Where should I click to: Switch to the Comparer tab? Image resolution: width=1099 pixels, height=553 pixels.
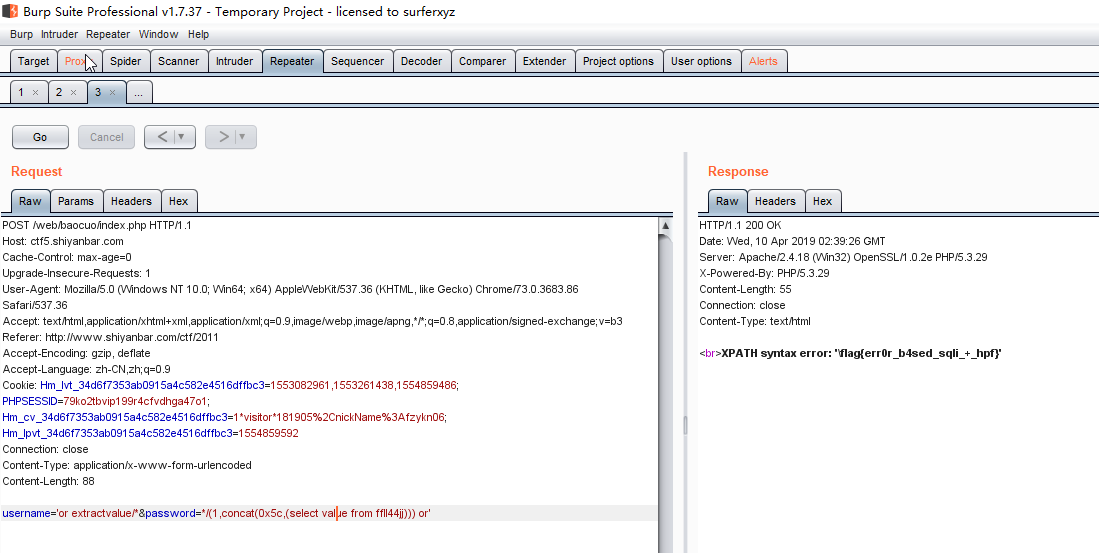click(482, 61)
